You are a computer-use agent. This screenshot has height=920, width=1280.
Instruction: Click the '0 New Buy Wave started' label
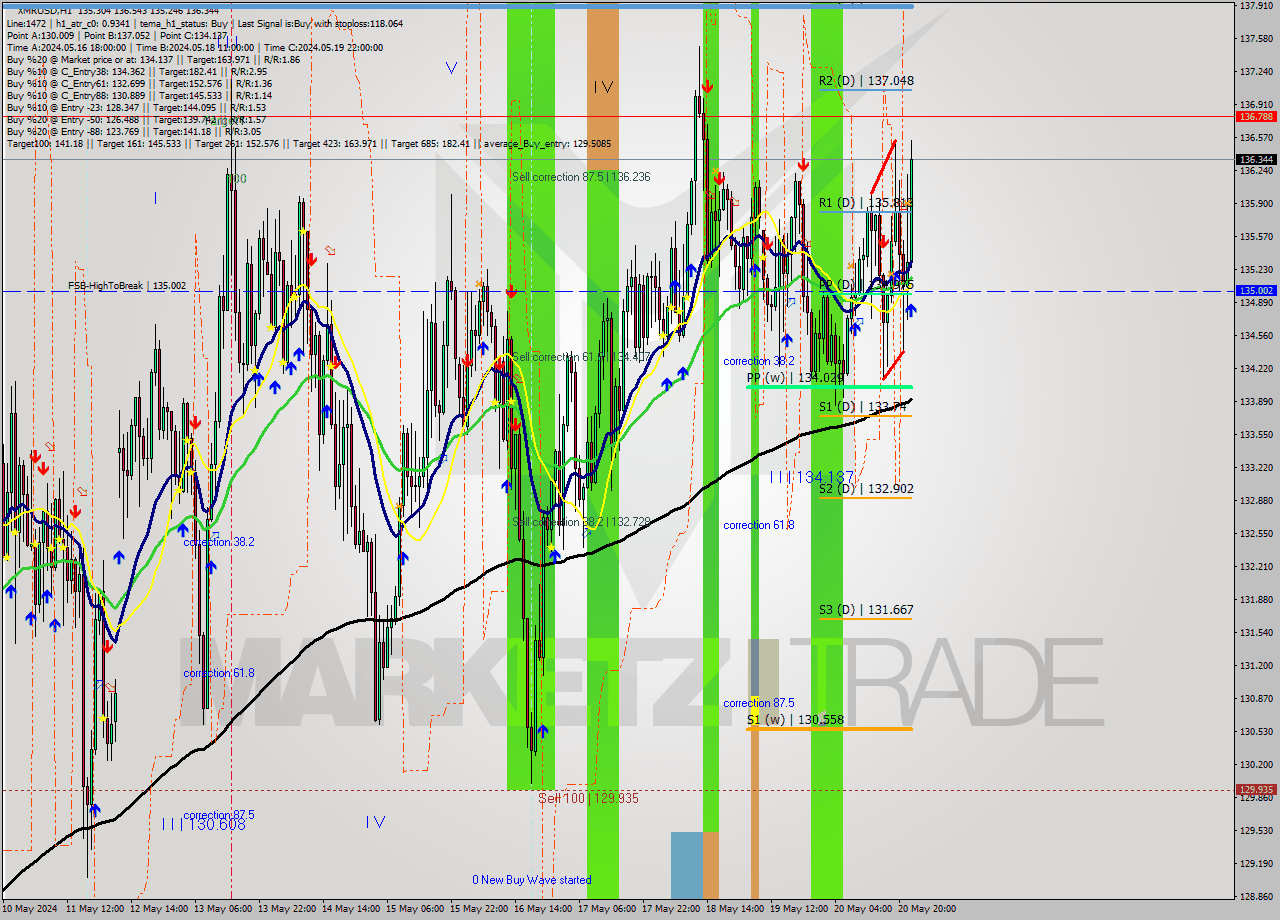tap(532, 880)
